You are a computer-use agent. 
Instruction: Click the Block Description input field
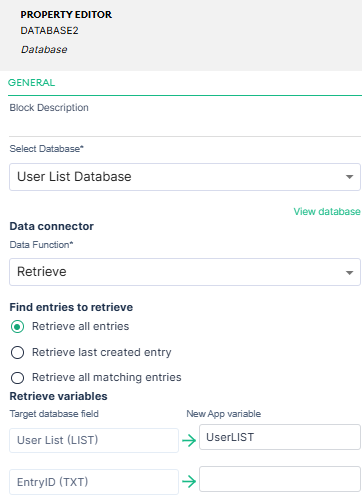[x=185, y=126]
